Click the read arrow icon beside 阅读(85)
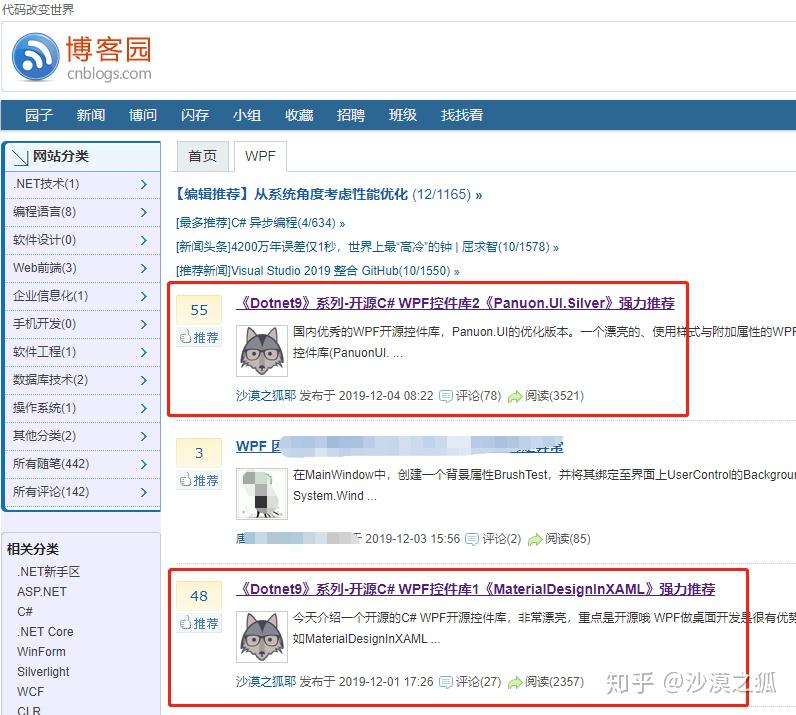 pos(535,539)
